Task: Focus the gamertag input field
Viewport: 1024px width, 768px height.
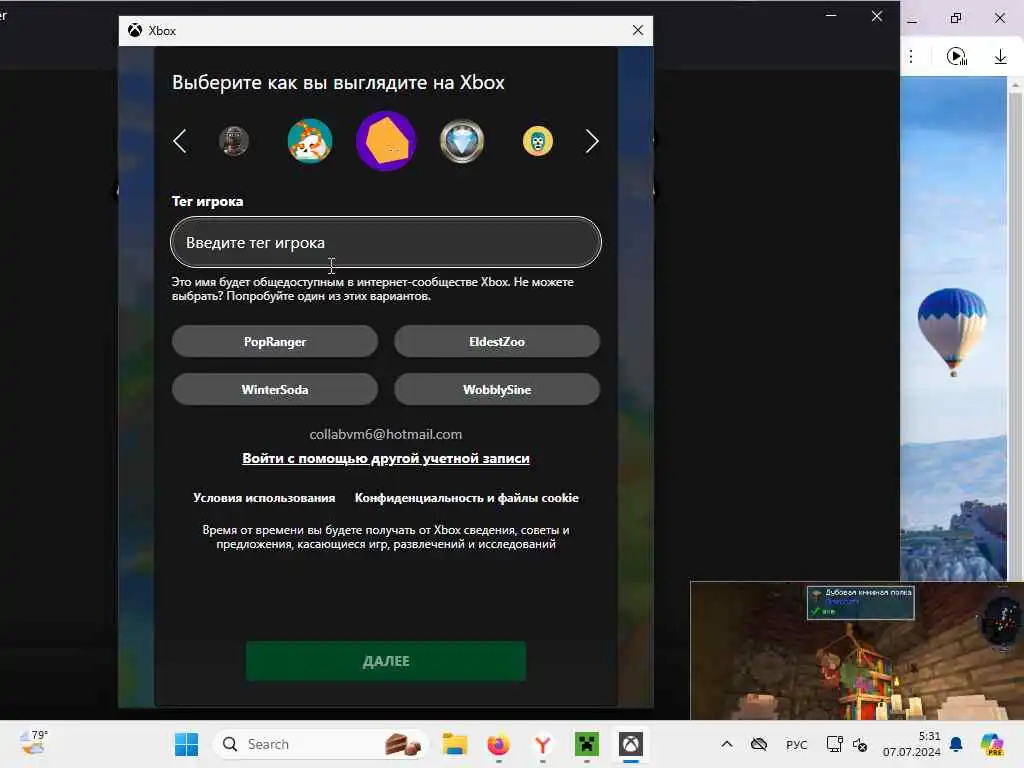Action: point(386,242)
